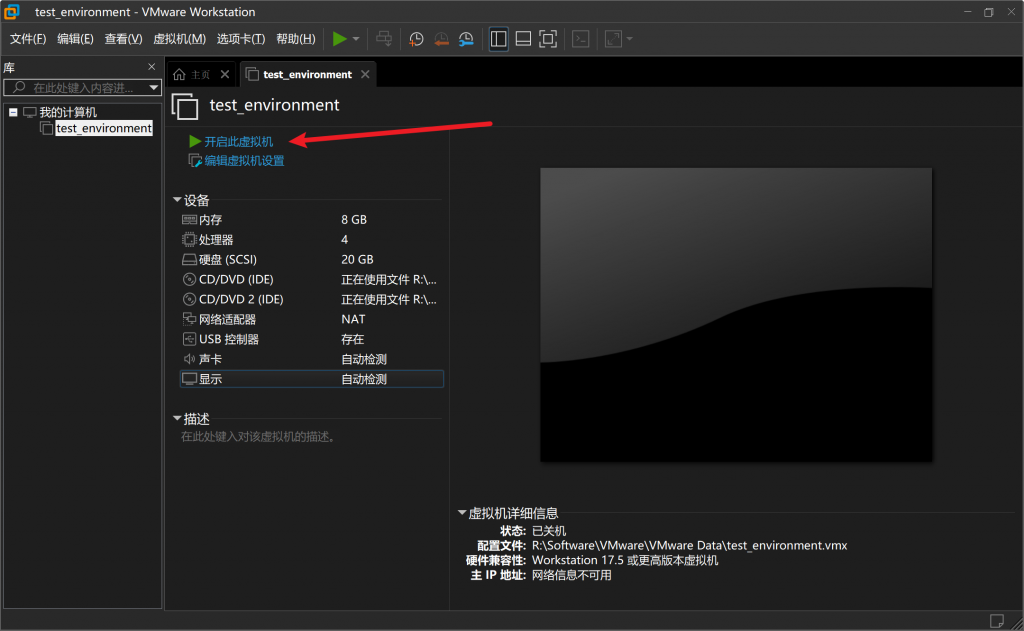Screen dimensions: 1024x631
Task: Select the CD/DVD 2 (IDE) device row
Action: pos(312,300)
